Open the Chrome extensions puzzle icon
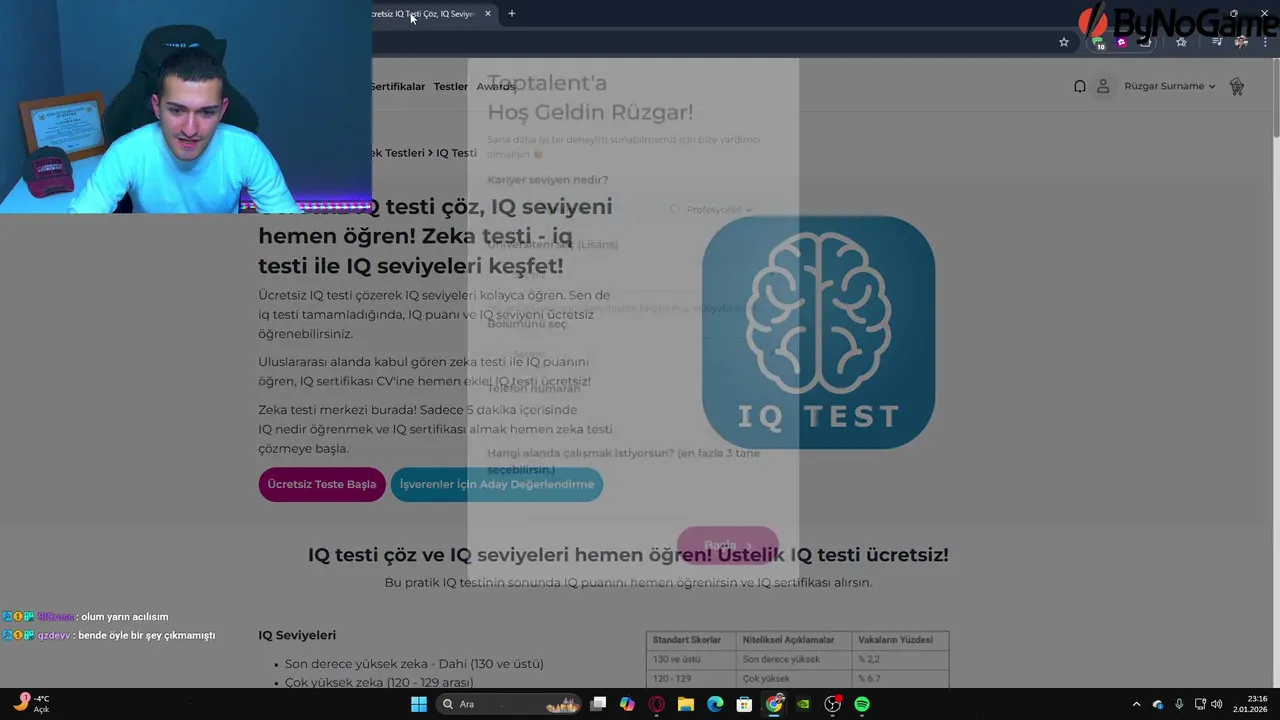 [1146, 42]
